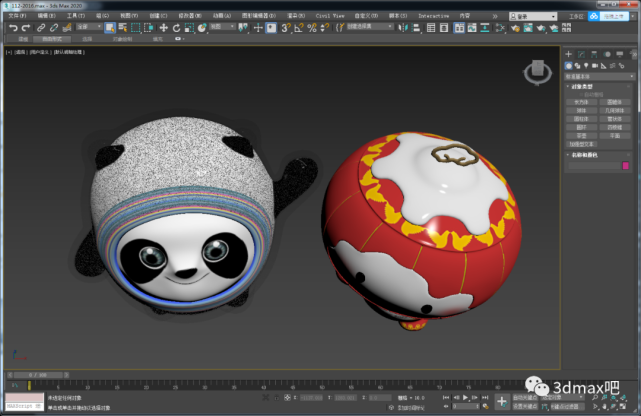
Task: Click the Align tool icon
Action: 416,28
